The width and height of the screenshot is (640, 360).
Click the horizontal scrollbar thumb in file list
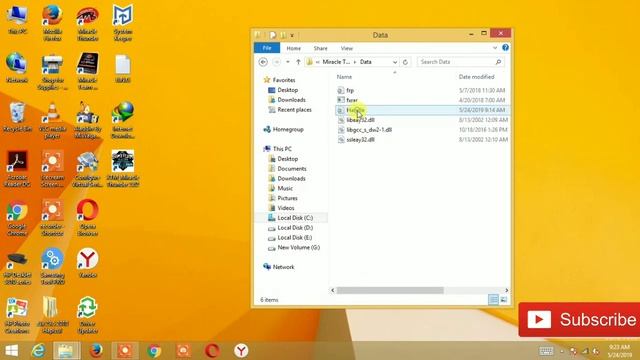pyautogui.click(x=390, y=290)
